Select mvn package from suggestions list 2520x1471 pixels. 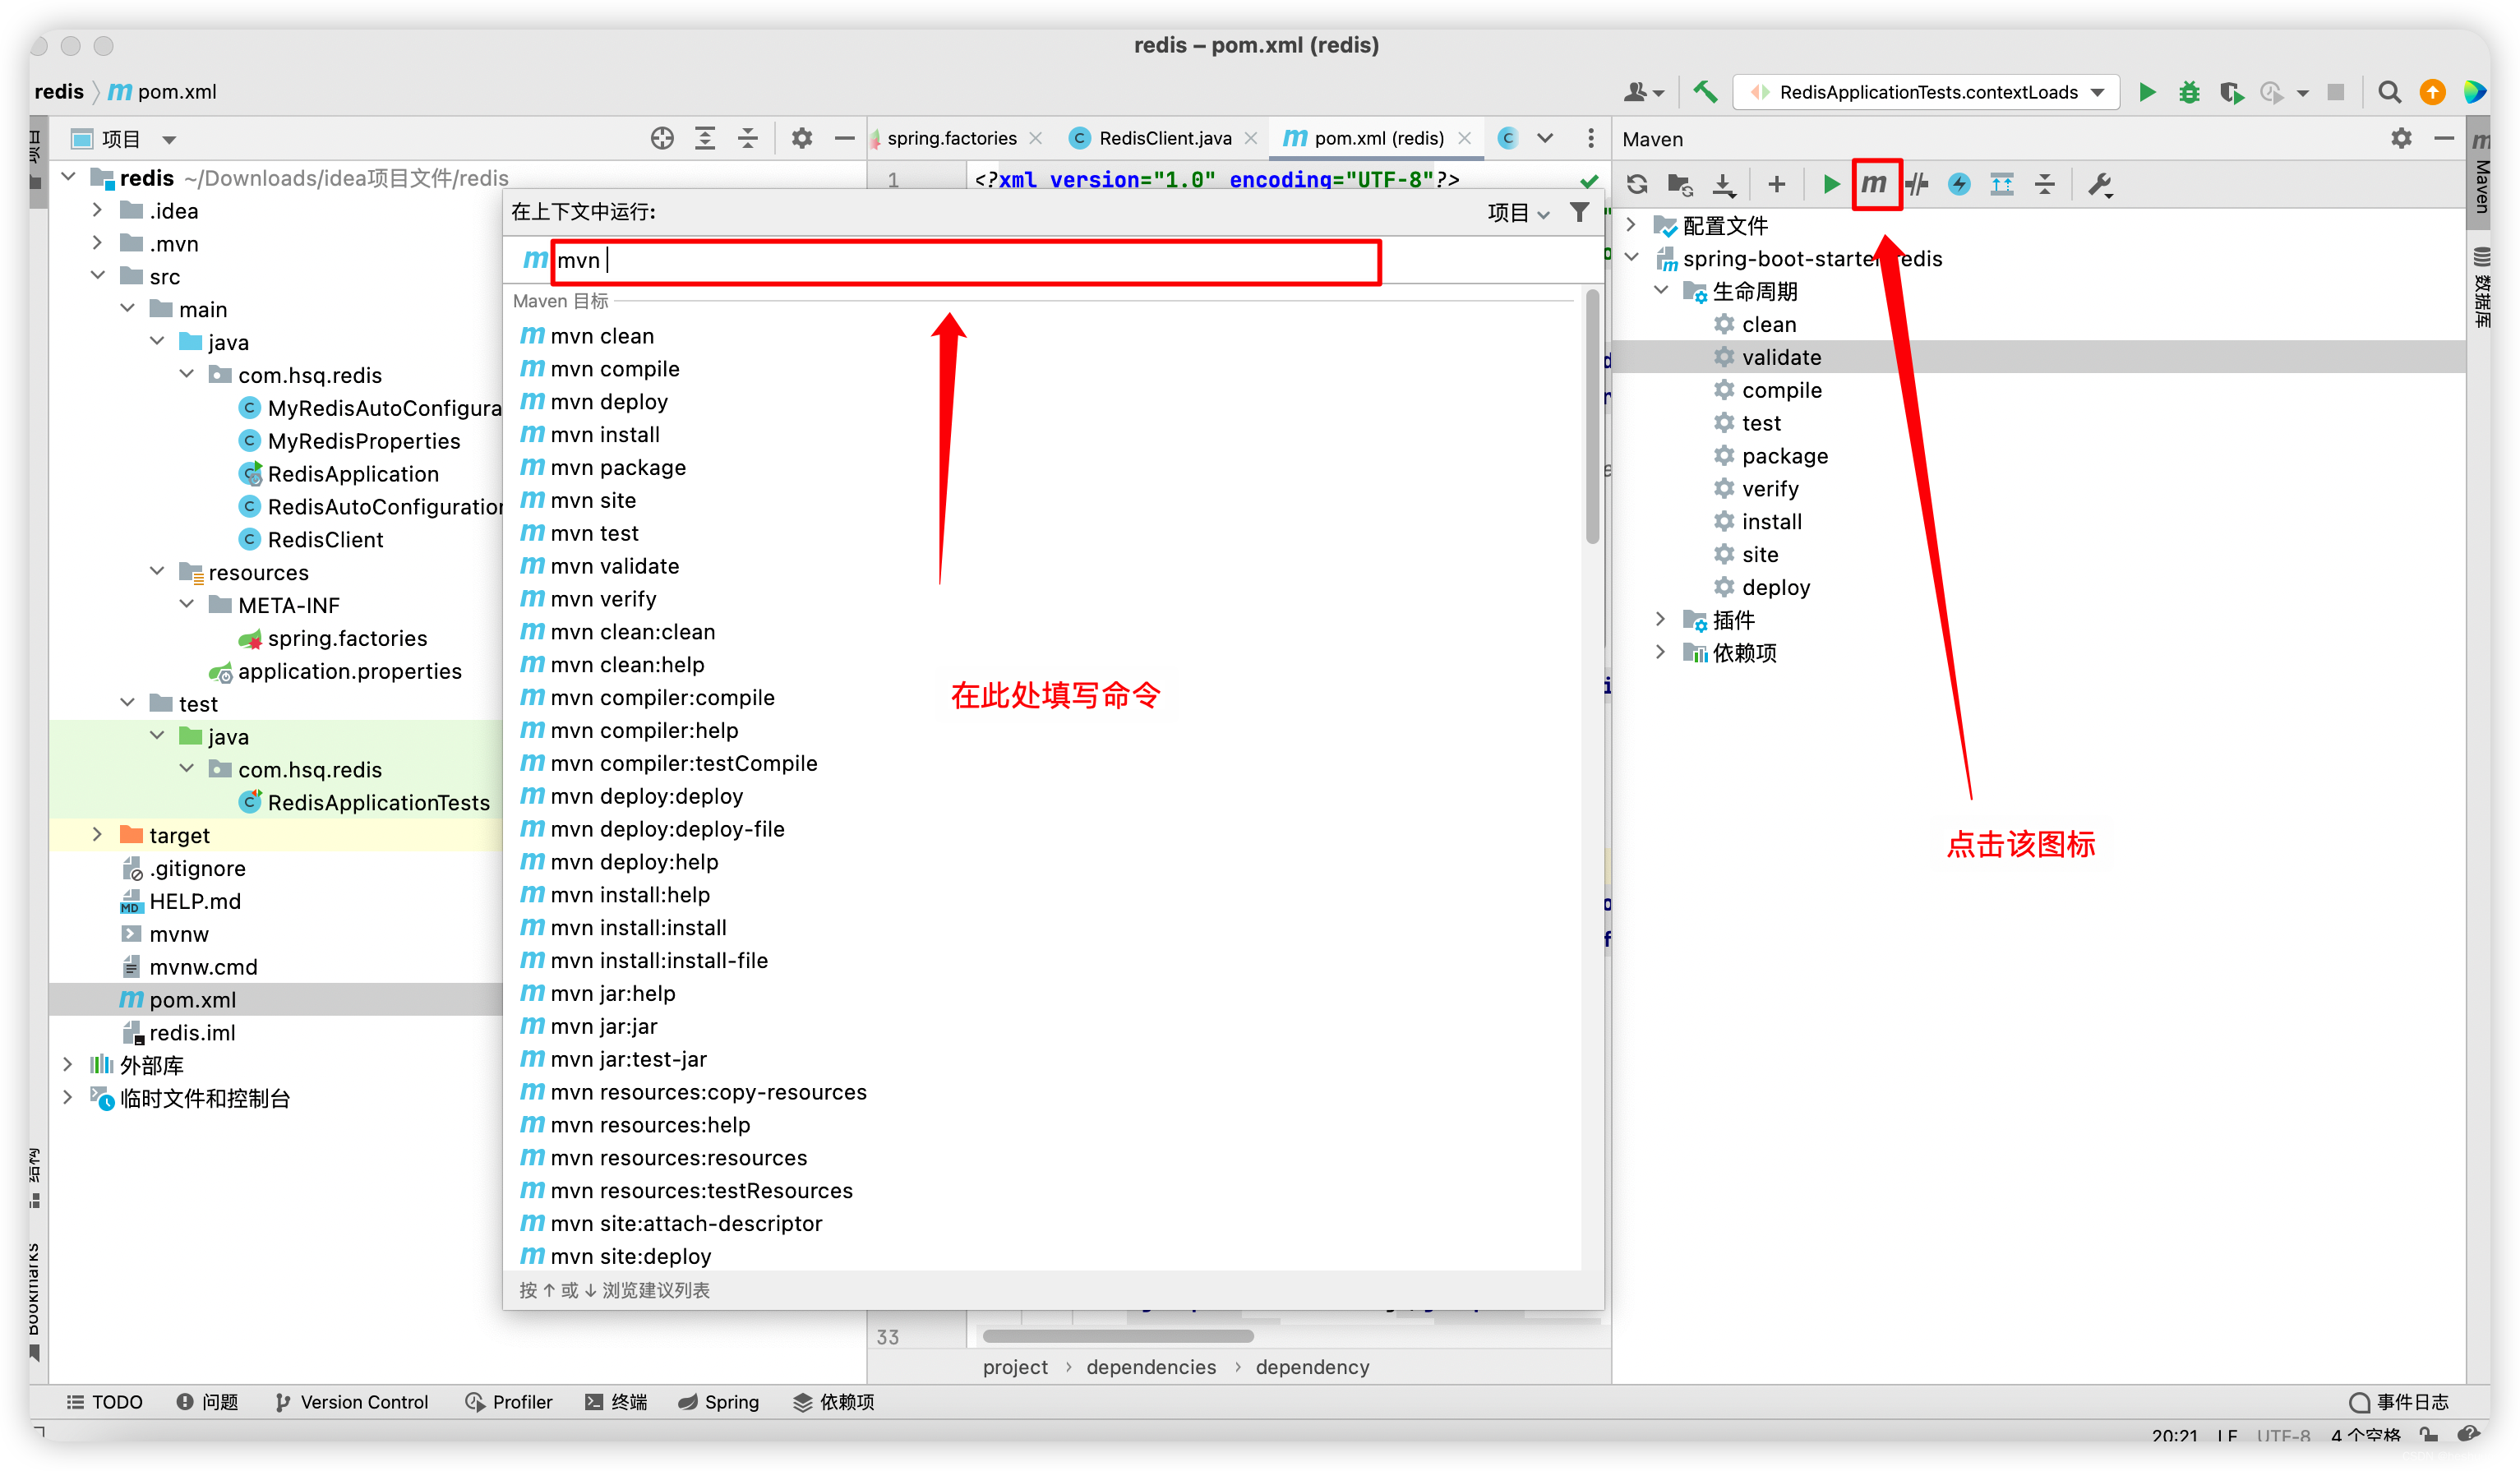point(616,466)
